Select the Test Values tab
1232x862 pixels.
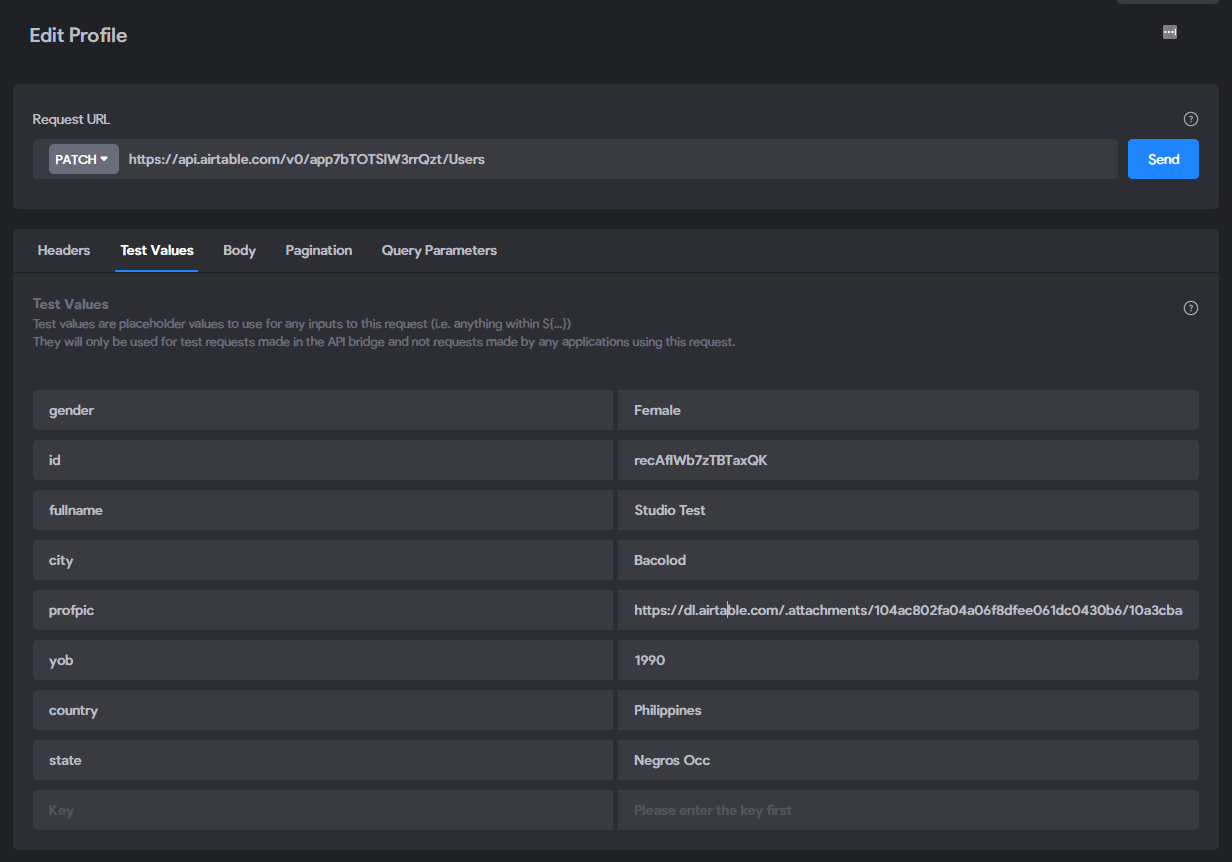157,250
